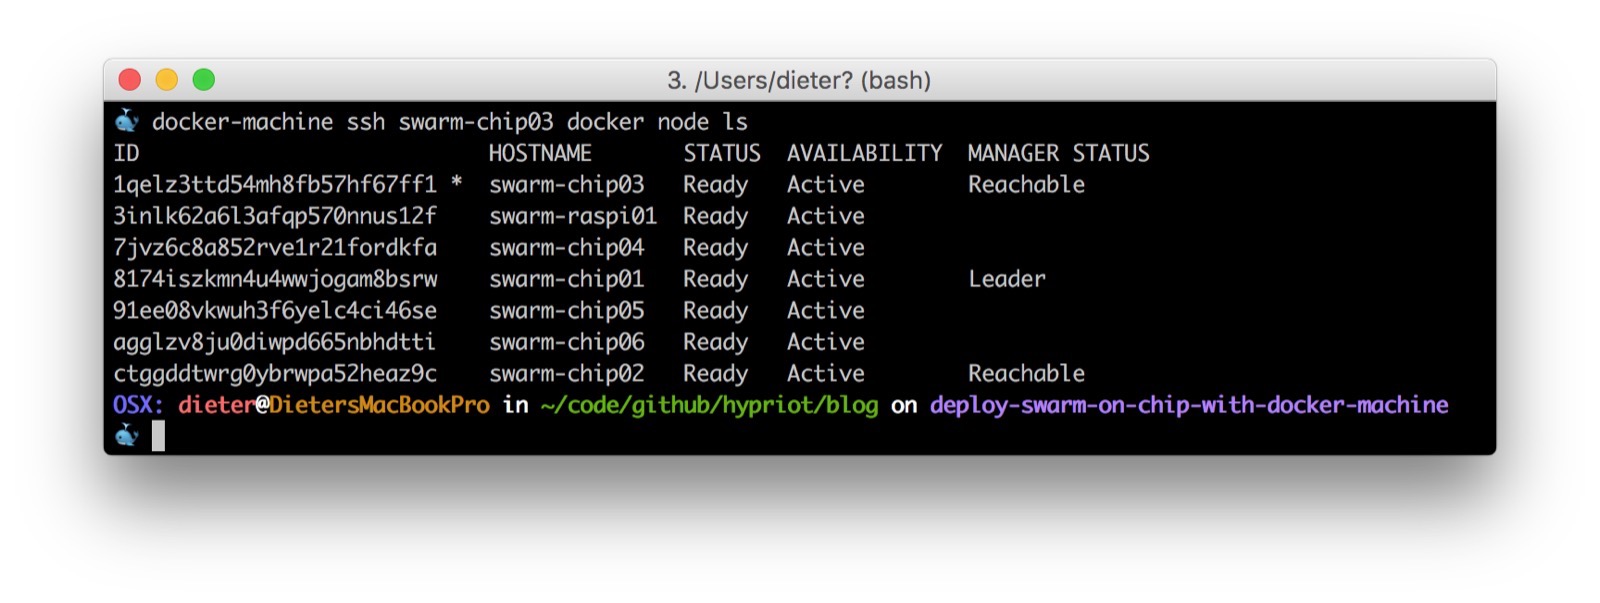Click the whale icon before docker-machine command

pyautogui.click(x=126, y=121)
